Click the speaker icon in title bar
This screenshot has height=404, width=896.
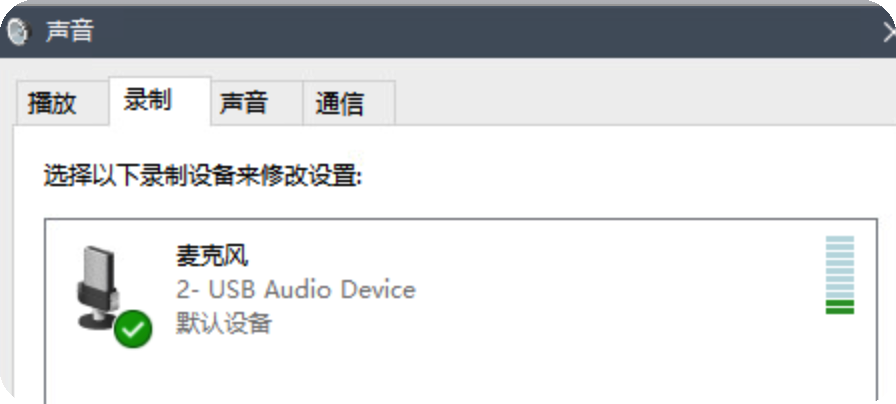(x=18, y=32)
